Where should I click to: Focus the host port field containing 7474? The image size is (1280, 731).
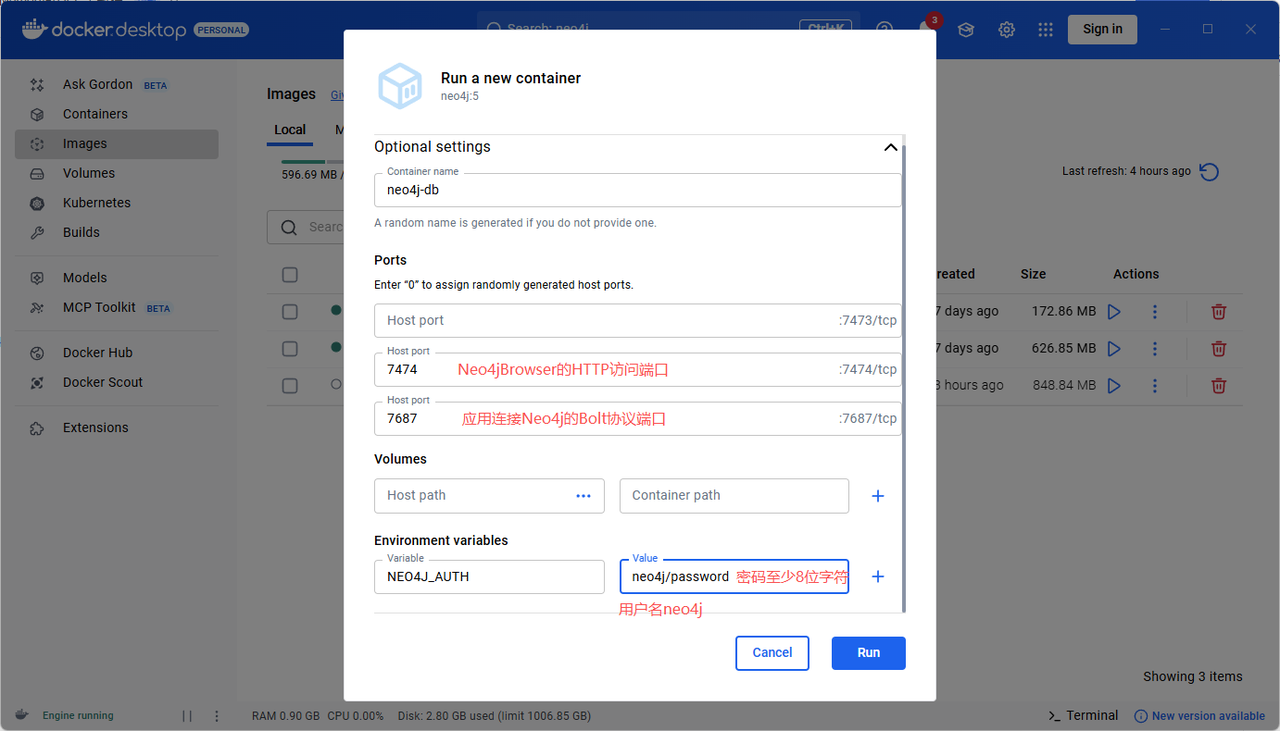637,369
